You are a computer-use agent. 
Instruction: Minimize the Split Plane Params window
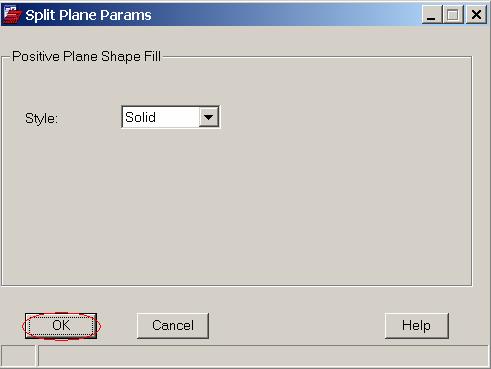432,15
